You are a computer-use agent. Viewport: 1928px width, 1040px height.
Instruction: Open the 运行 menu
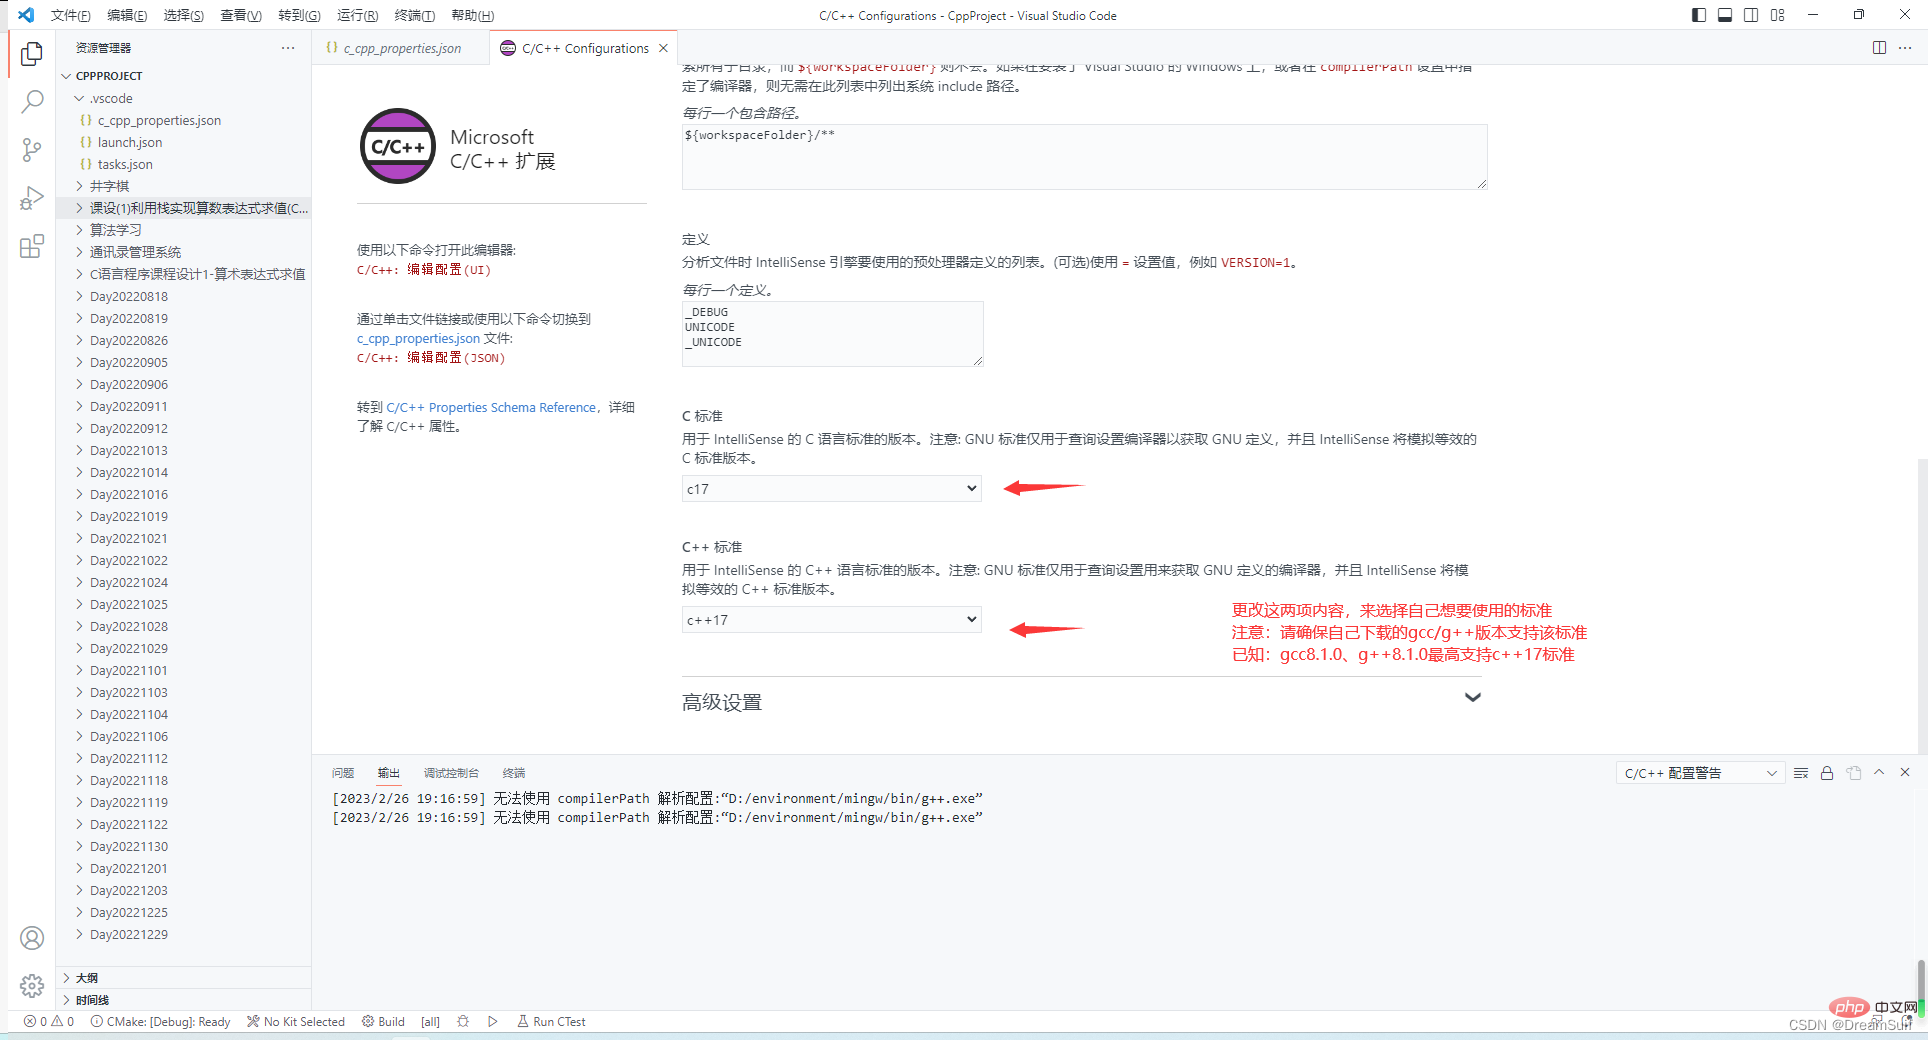point(357,15)
